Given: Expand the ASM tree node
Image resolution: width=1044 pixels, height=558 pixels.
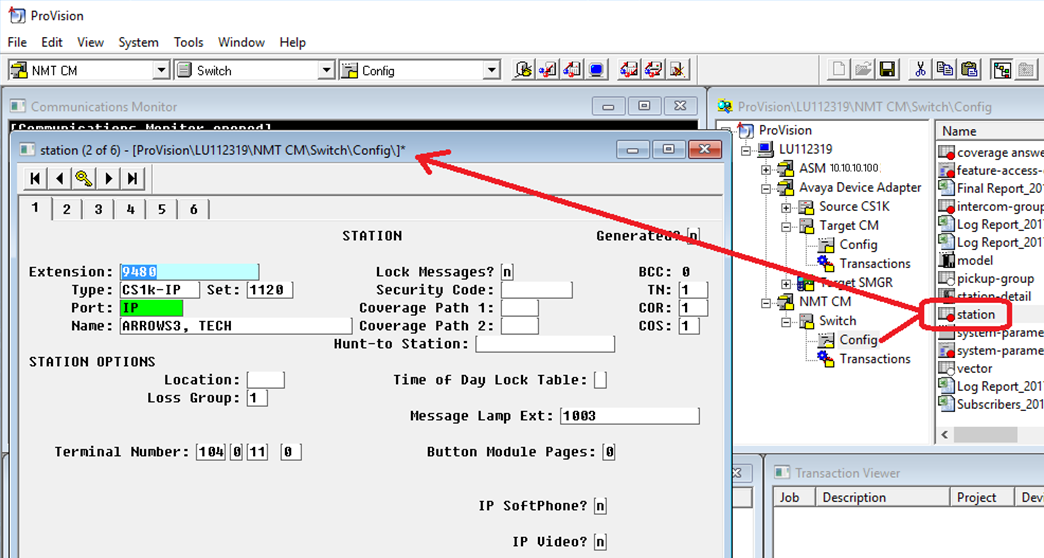Looking at the screenshot, I should [x=766, y=170].
